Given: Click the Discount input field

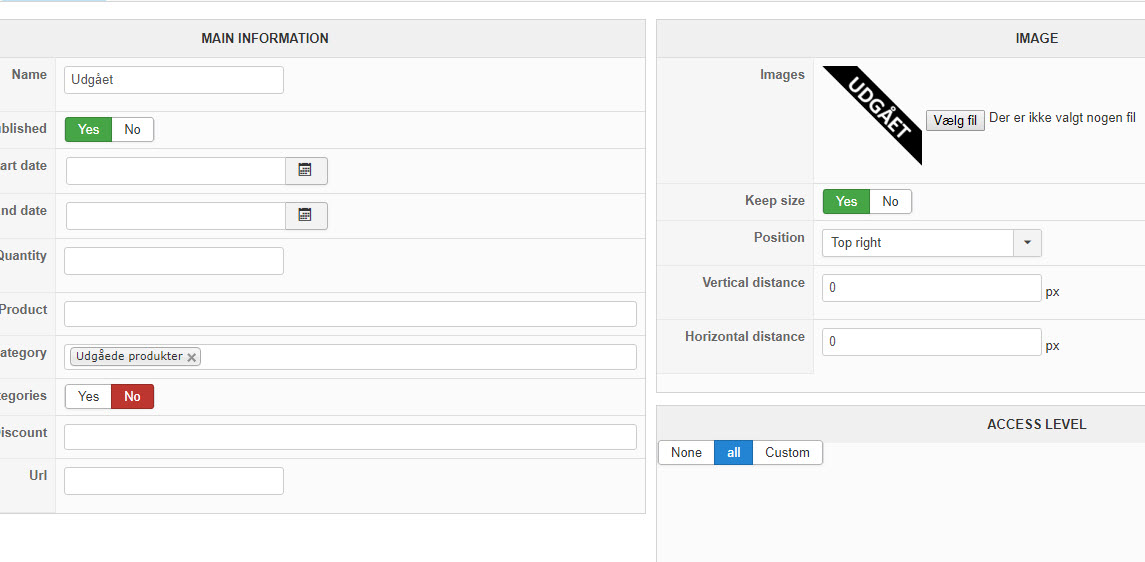Looking at the screenshot, I should (350, 437).
